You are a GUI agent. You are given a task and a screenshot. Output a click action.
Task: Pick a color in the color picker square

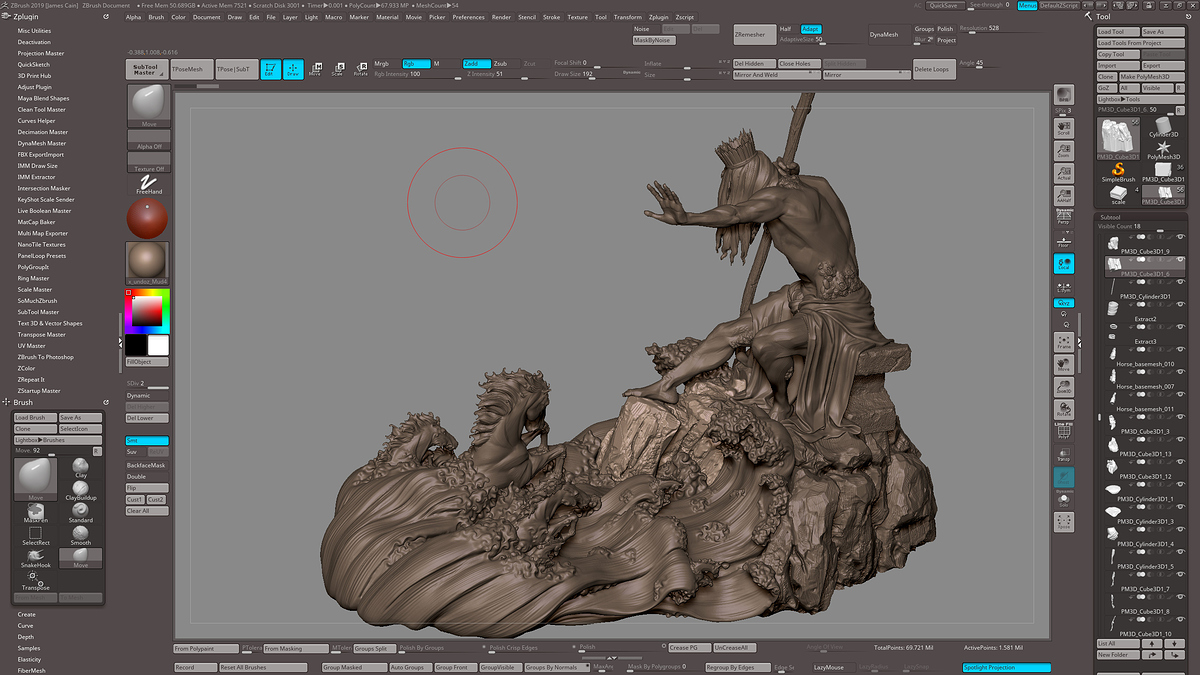coord(147,312)
